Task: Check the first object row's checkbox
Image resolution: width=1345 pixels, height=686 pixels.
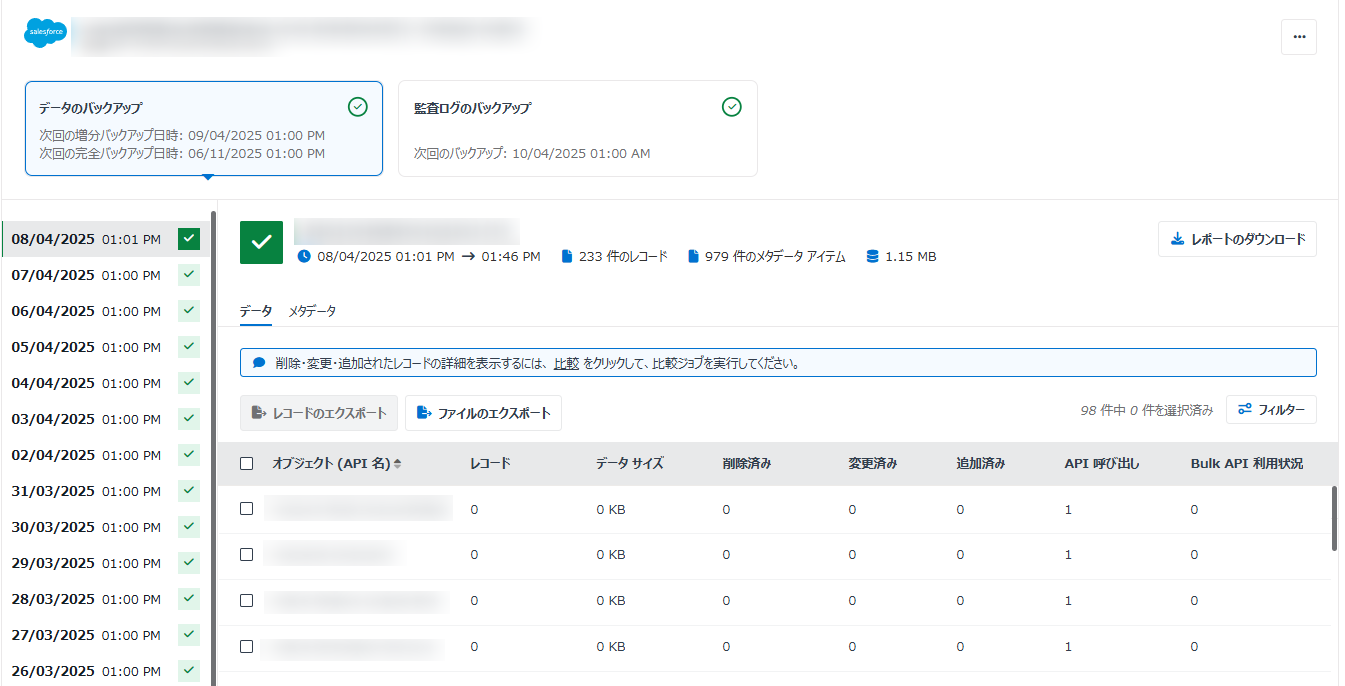Action: click(246, 509)
